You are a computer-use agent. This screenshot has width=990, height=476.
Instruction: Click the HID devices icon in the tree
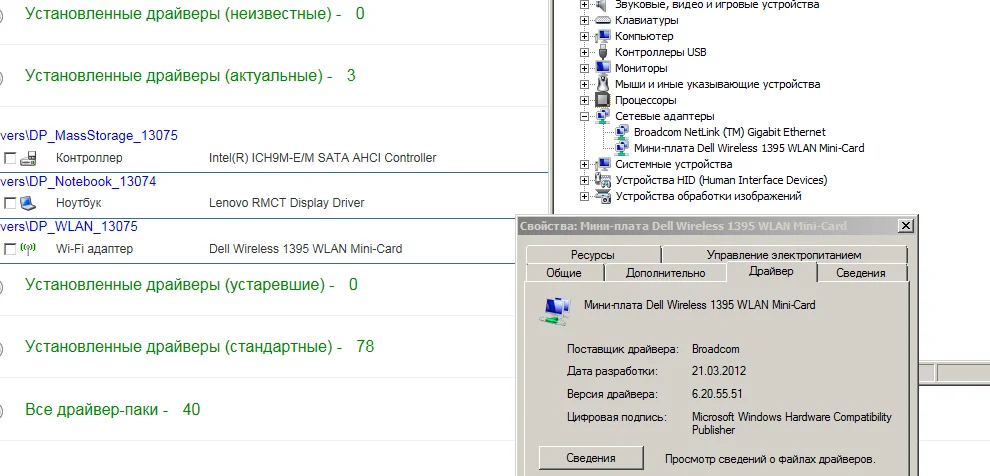(604, 181)
